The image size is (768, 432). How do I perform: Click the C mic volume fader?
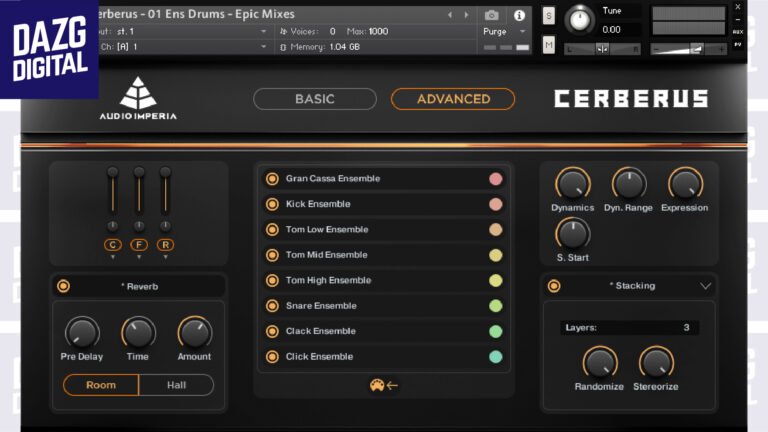(113, 191)
